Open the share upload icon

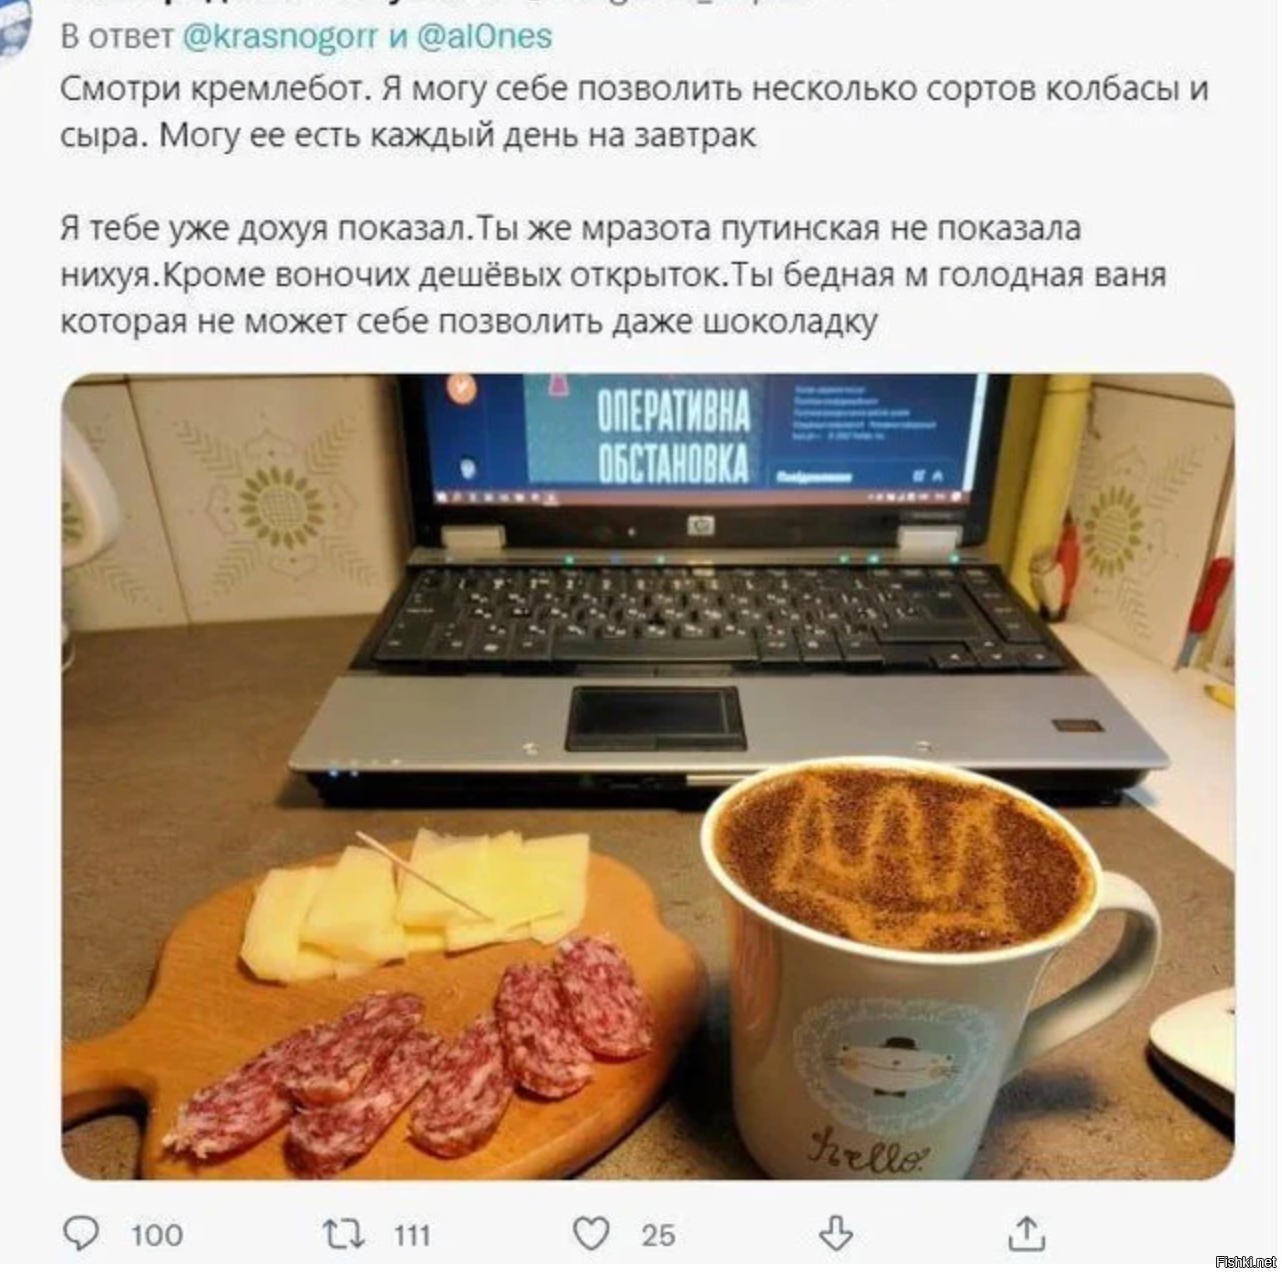pos(1026,1234)
